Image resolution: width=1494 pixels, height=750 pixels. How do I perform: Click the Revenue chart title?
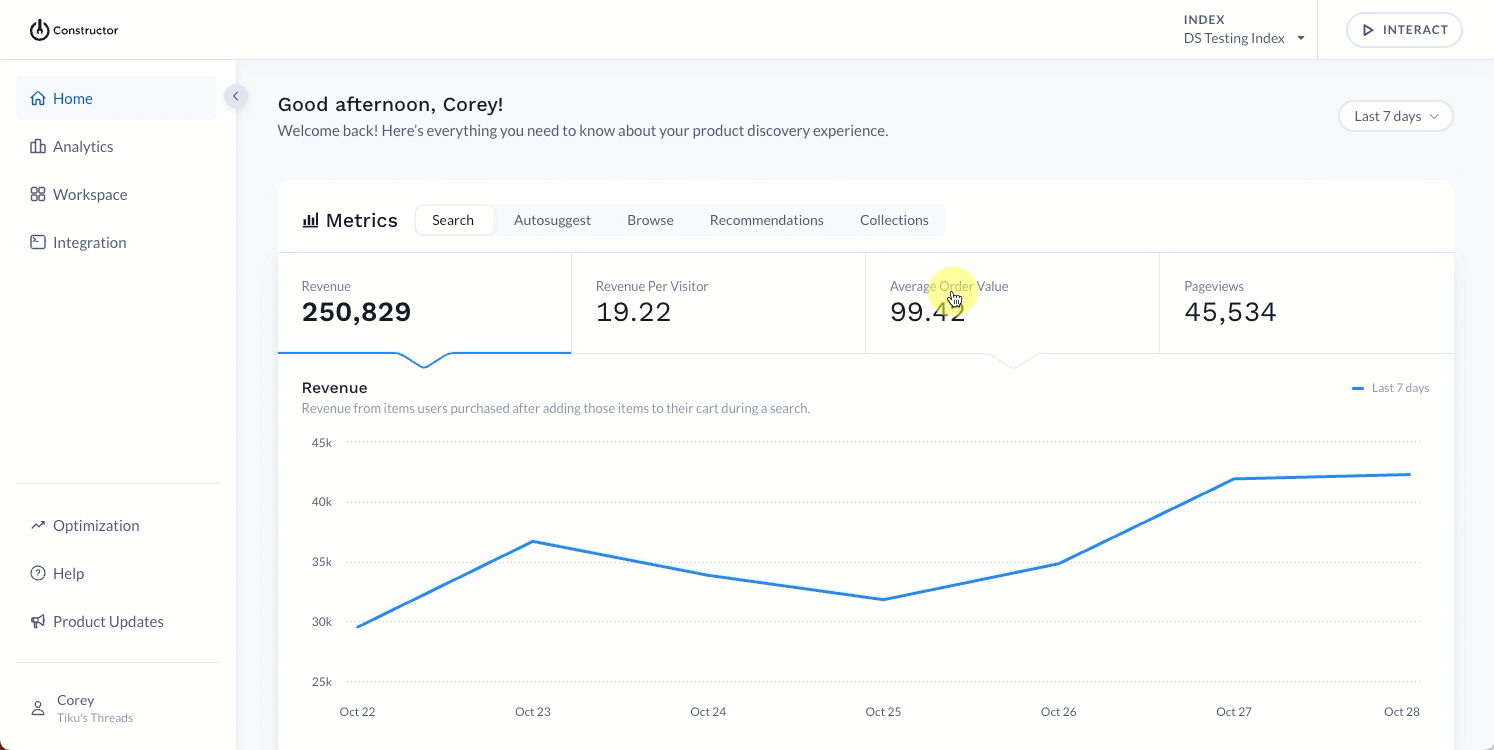334,388
